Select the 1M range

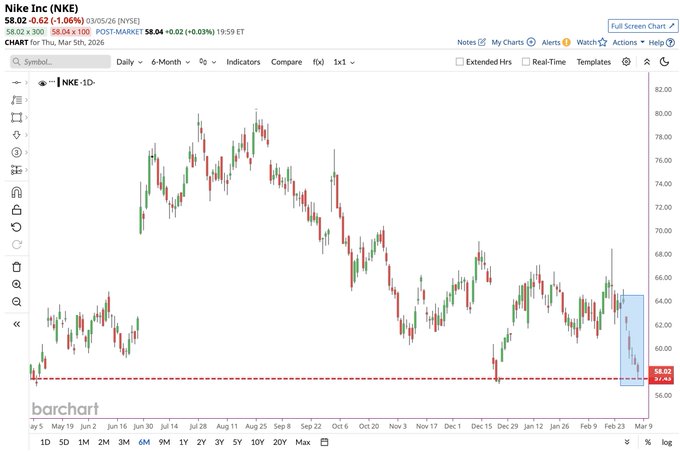83,442
